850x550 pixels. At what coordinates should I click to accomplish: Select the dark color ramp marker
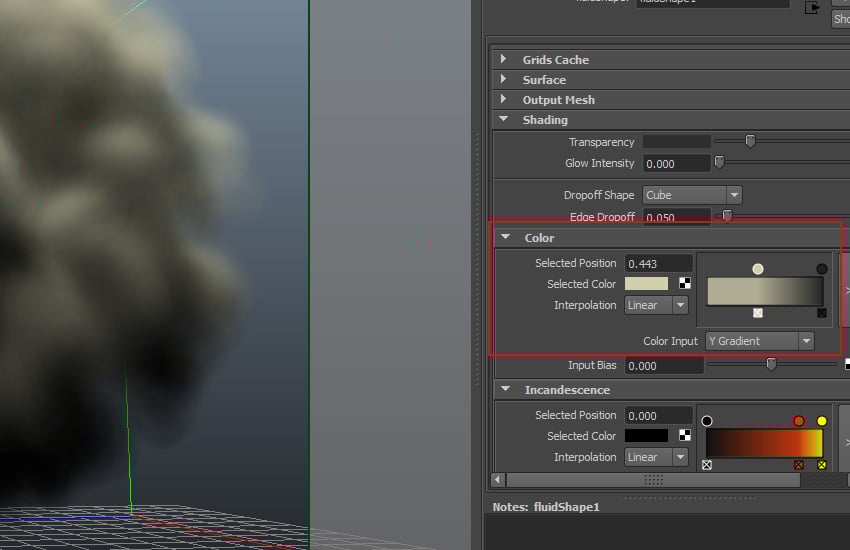pyautogui.click(x=822, y=269)
